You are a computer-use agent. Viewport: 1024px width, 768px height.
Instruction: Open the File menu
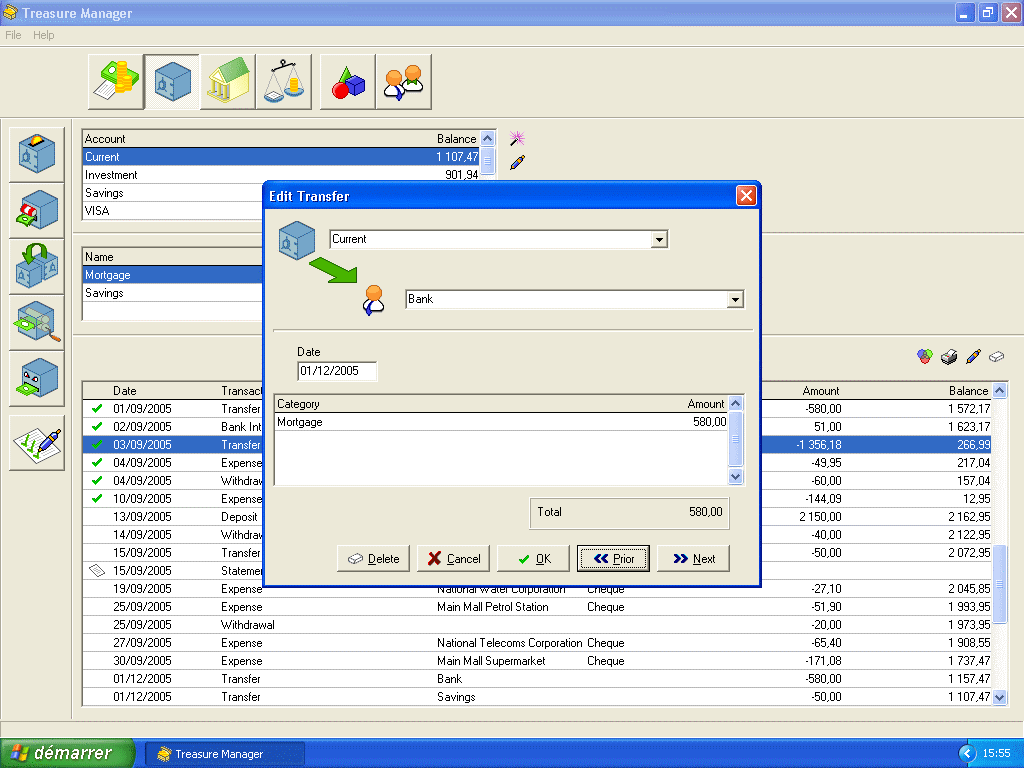[x=13, y=35]
